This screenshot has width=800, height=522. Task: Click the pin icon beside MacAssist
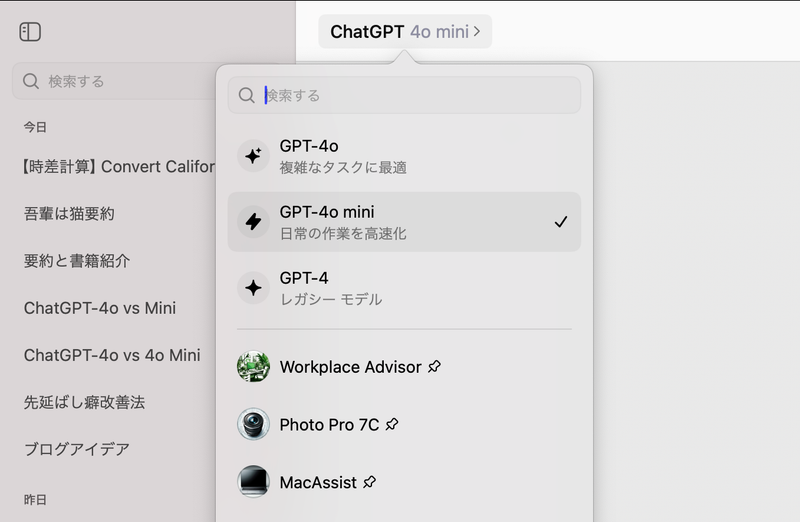369,482
